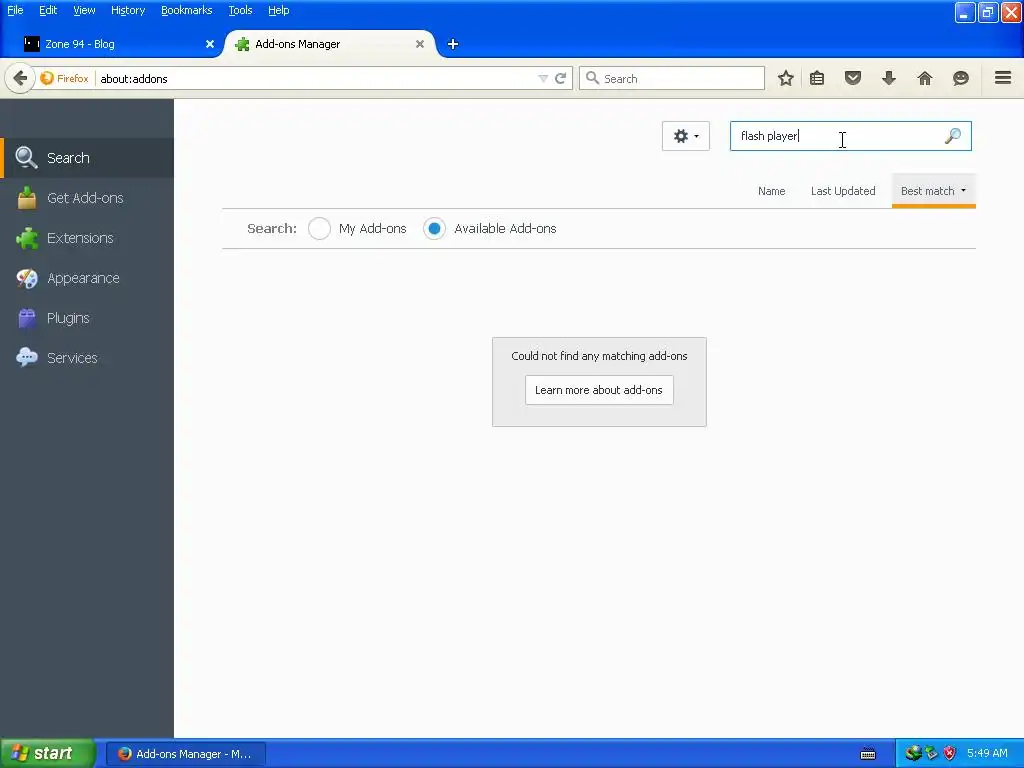Switch to the Add-ons Manager tab
This screenshot has width=1024, height=768.
[330, 44]
